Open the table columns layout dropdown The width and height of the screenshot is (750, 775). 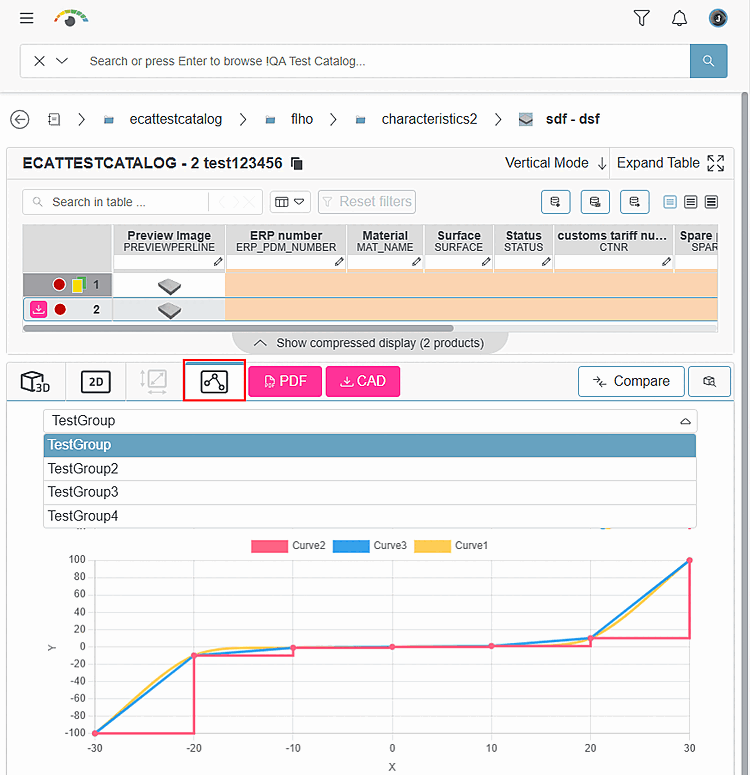290,202
